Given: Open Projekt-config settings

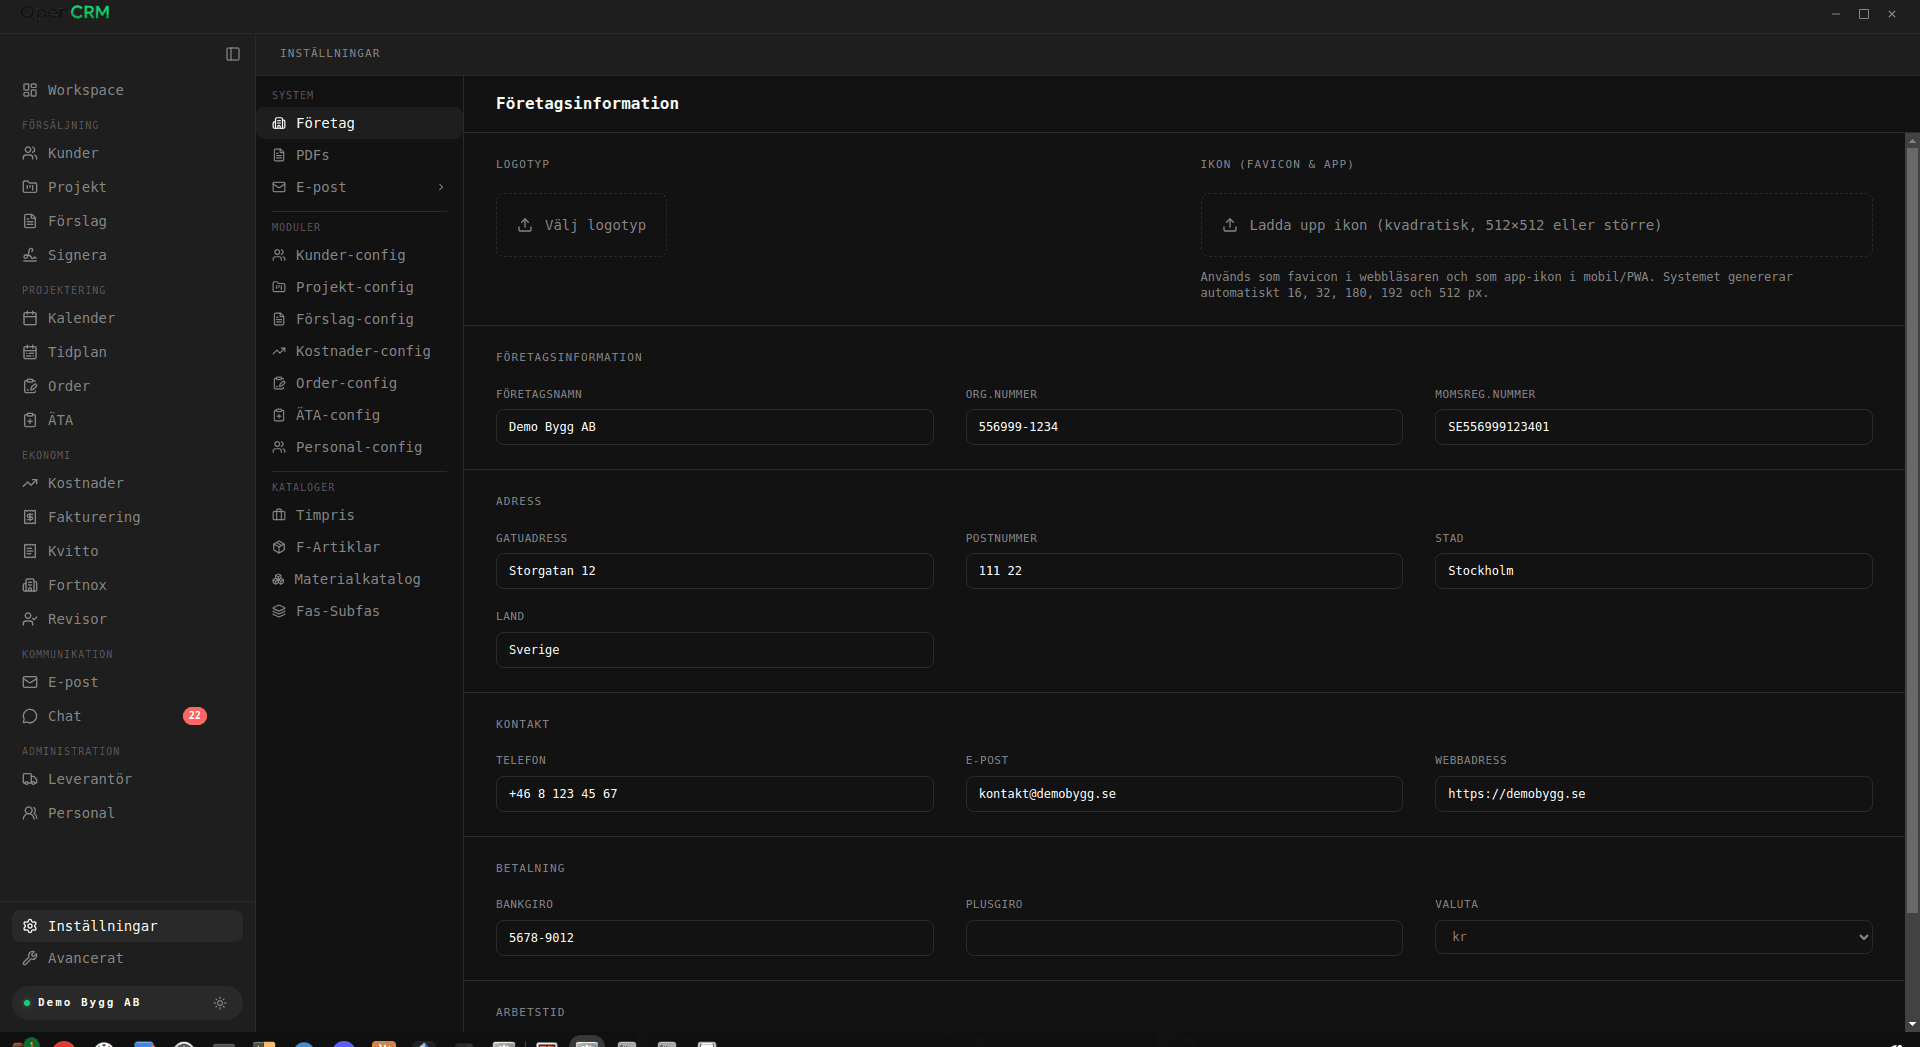Looking at the screenshot, I should click(360, 287).
